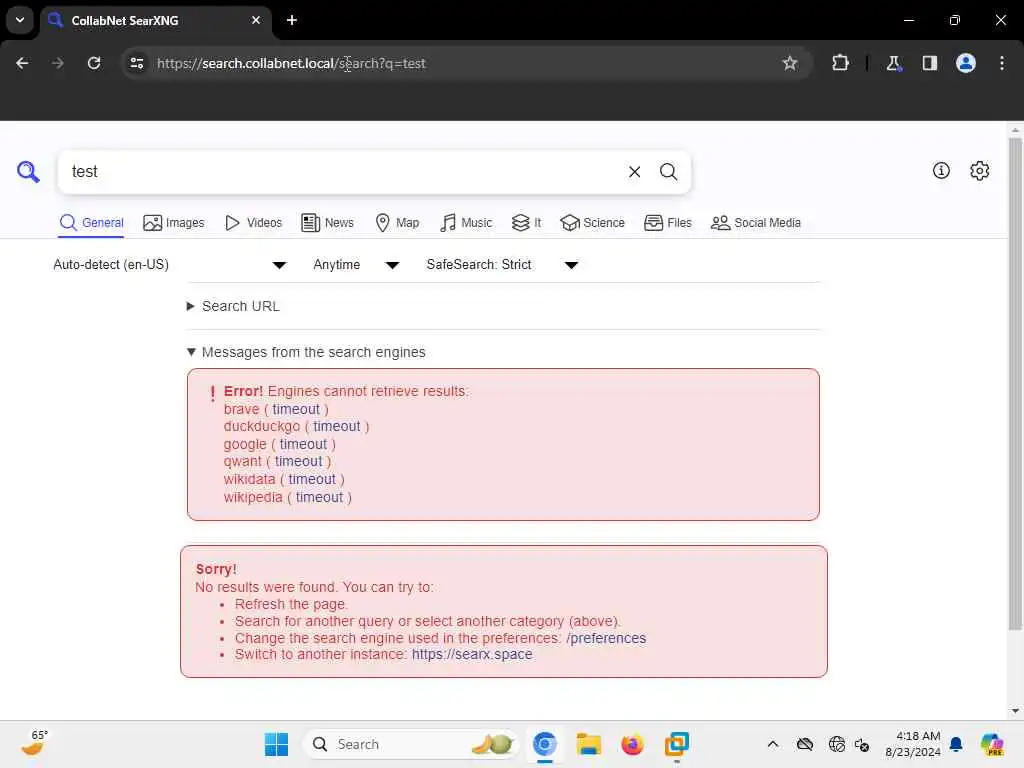Open the Chrome three-dot menu
The width and height of the screenshot is (1024, 768).
[x=1002, y=63]
